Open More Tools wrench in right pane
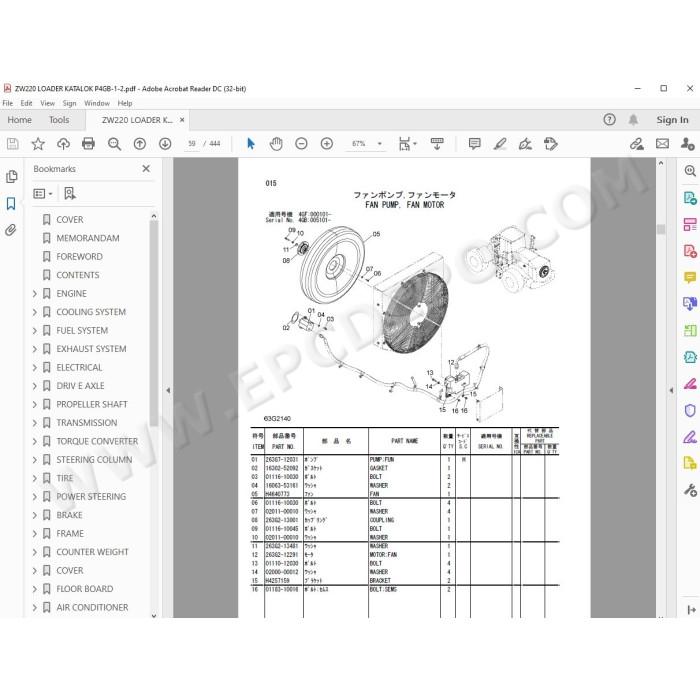 point(690,490)
